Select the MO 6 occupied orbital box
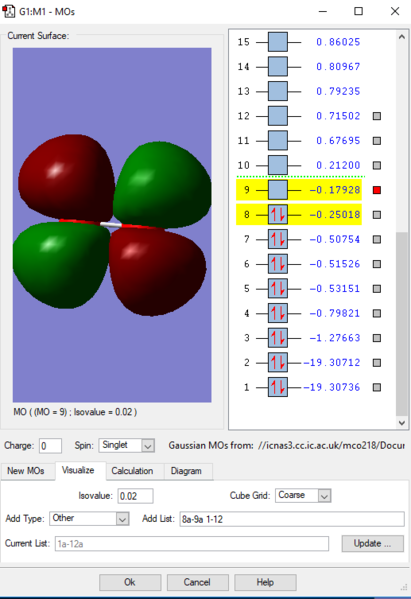This screenshot has height=599, width=411. tap(278, 264)
